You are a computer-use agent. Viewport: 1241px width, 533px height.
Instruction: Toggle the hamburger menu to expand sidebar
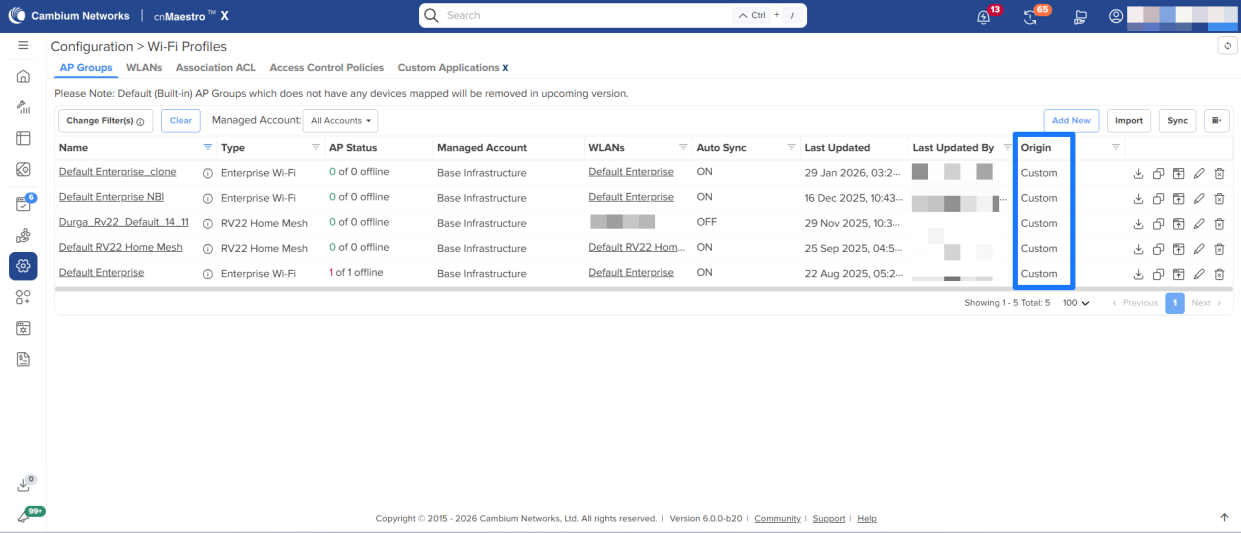click(23, 46)
